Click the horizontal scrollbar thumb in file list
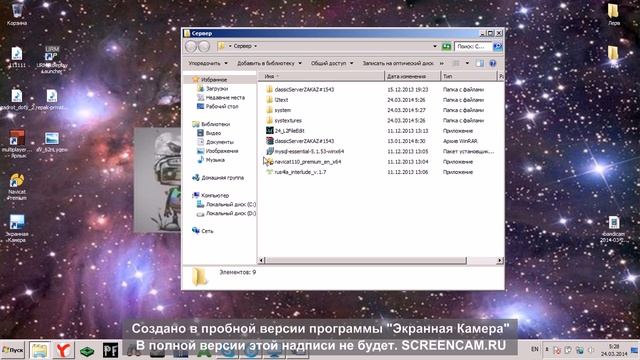The image size is (640, 360). pyautogui.click(x=366, y=260)
